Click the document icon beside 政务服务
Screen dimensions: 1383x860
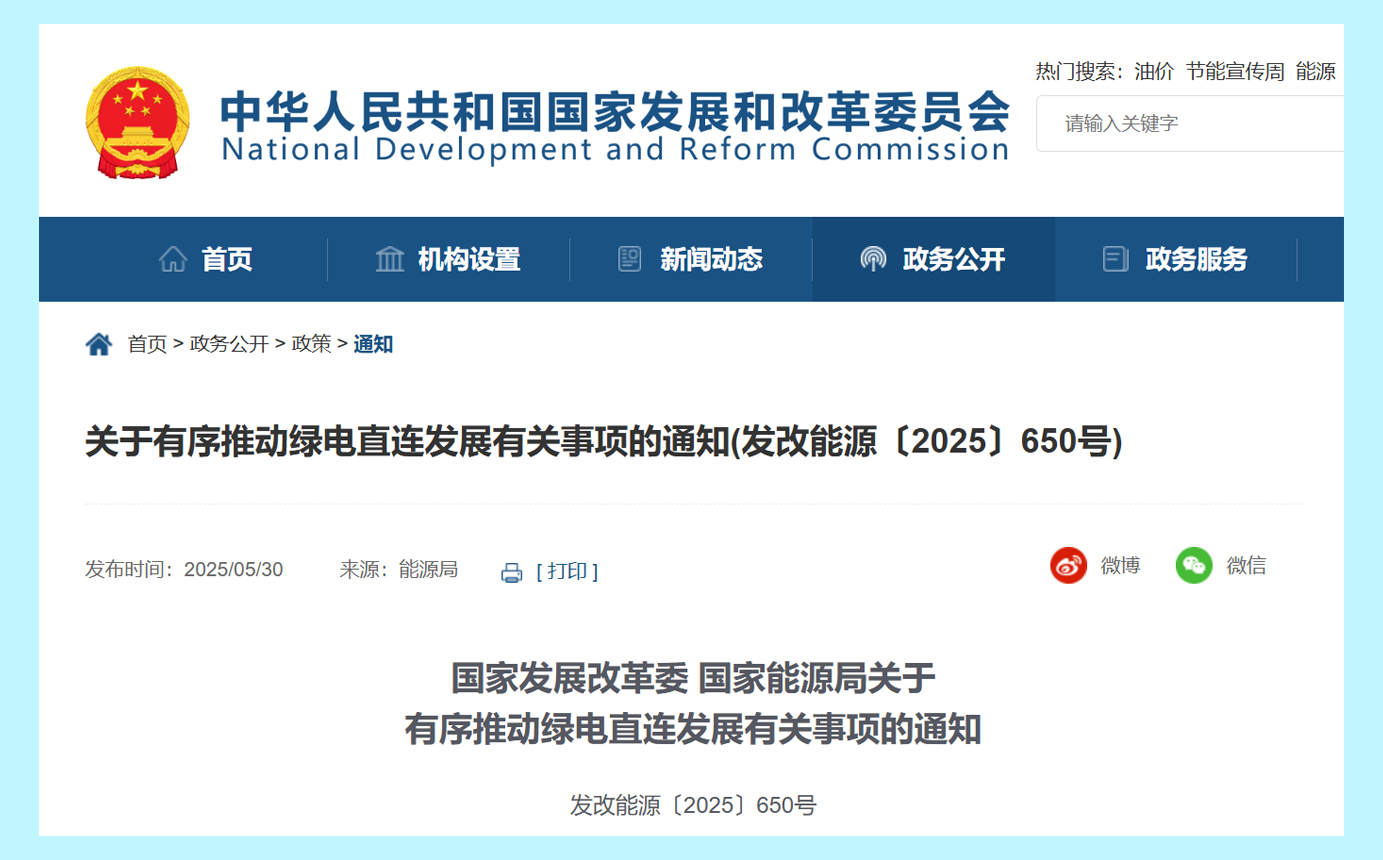click(x=1115, y=259)
